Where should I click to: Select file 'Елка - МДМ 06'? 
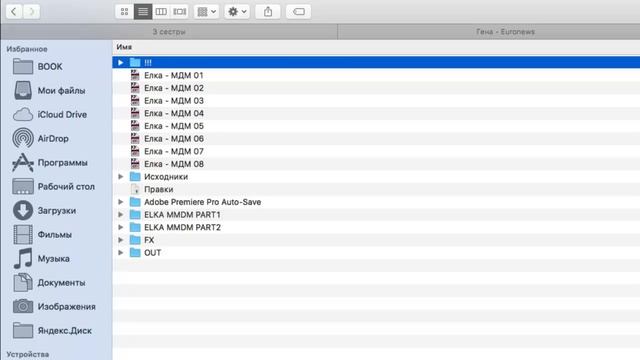coord(174,139)
